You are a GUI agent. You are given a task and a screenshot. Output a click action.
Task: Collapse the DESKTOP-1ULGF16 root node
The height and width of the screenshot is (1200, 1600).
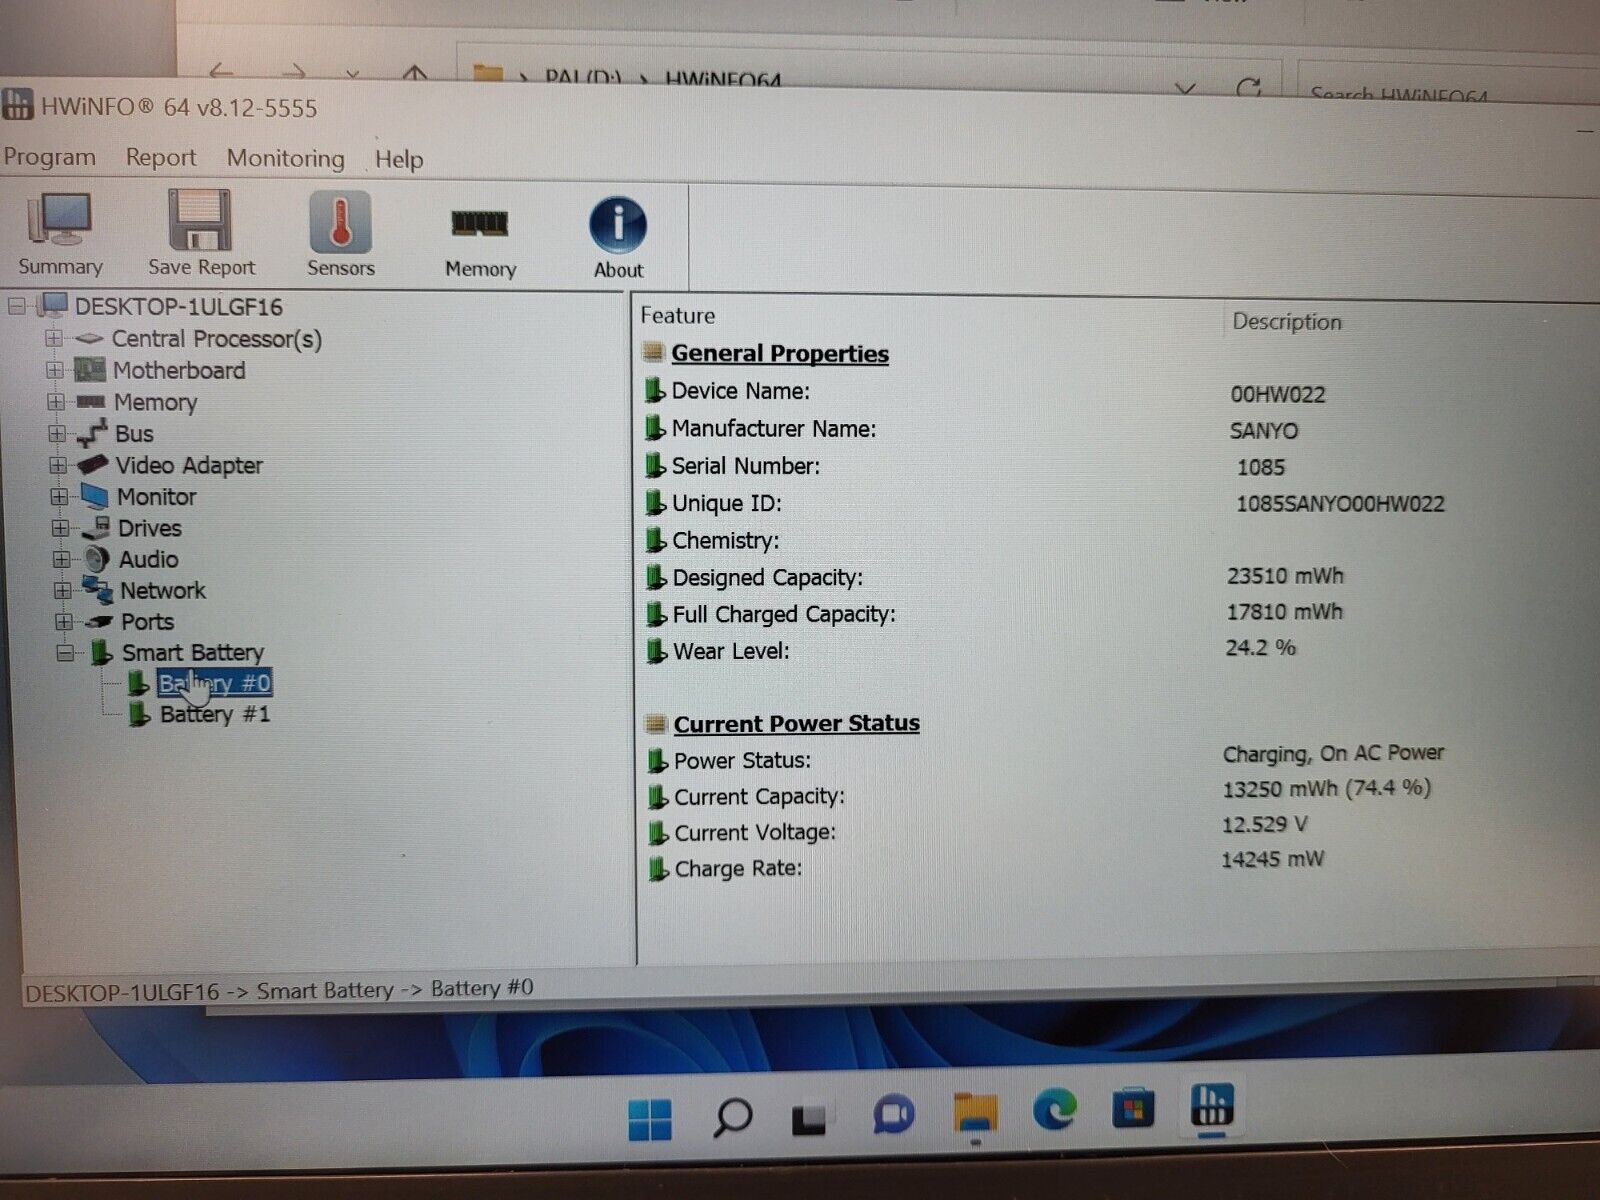coord(16,306)
